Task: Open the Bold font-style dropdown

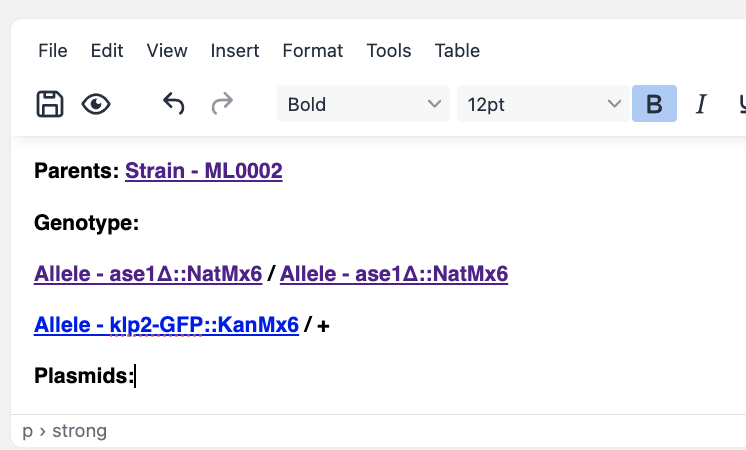Action: click(363, 104)
